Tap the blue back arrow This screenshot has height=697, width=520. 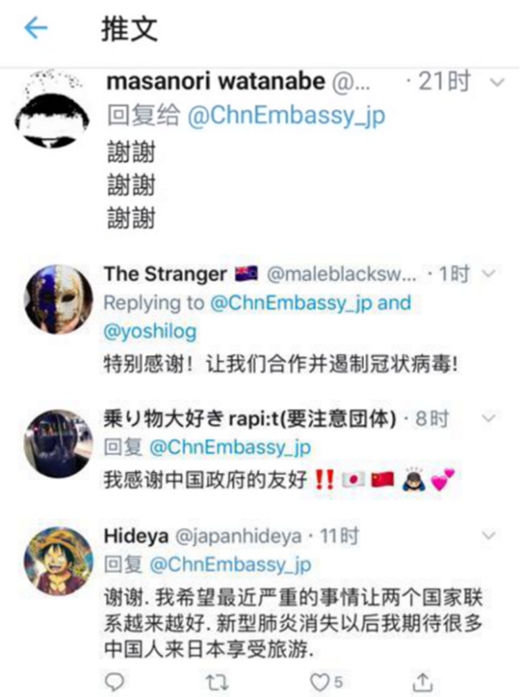pos(36,29)
